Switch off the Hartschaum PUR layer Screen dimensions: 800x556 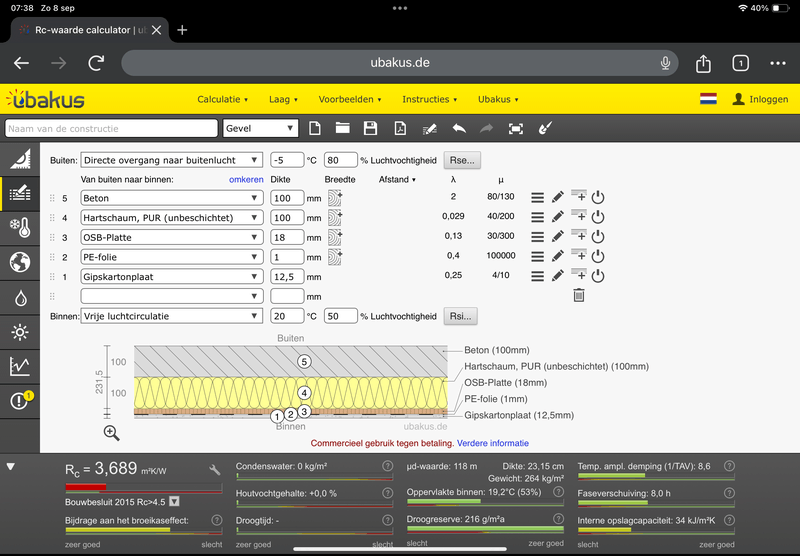[x=598, y=217]
